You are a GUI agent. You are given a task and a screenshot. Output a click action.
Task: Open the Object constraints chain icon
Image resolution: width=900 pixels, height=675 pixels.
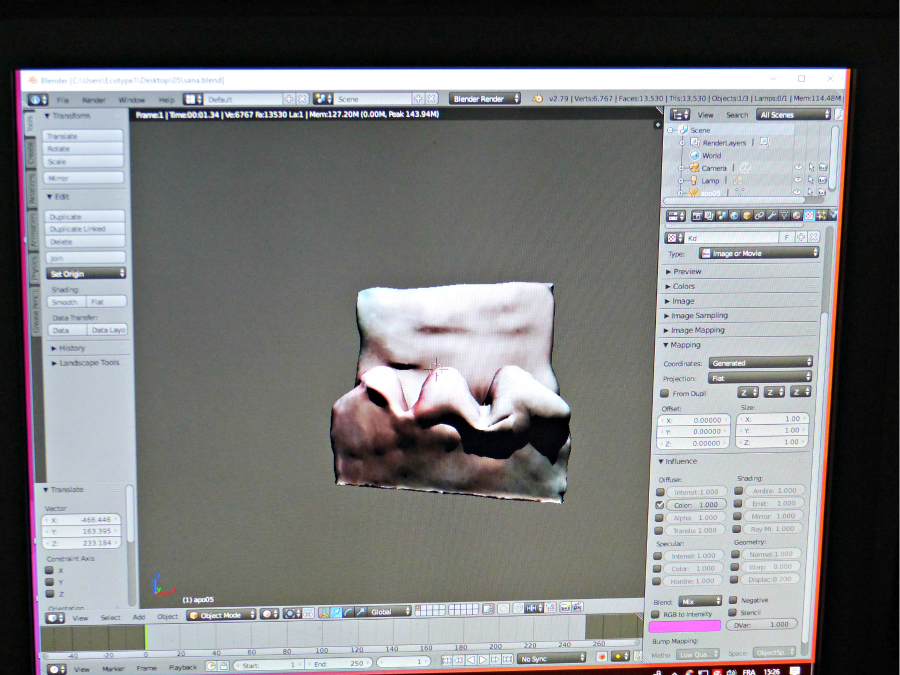pyautogui.click(x=759, y=215)
